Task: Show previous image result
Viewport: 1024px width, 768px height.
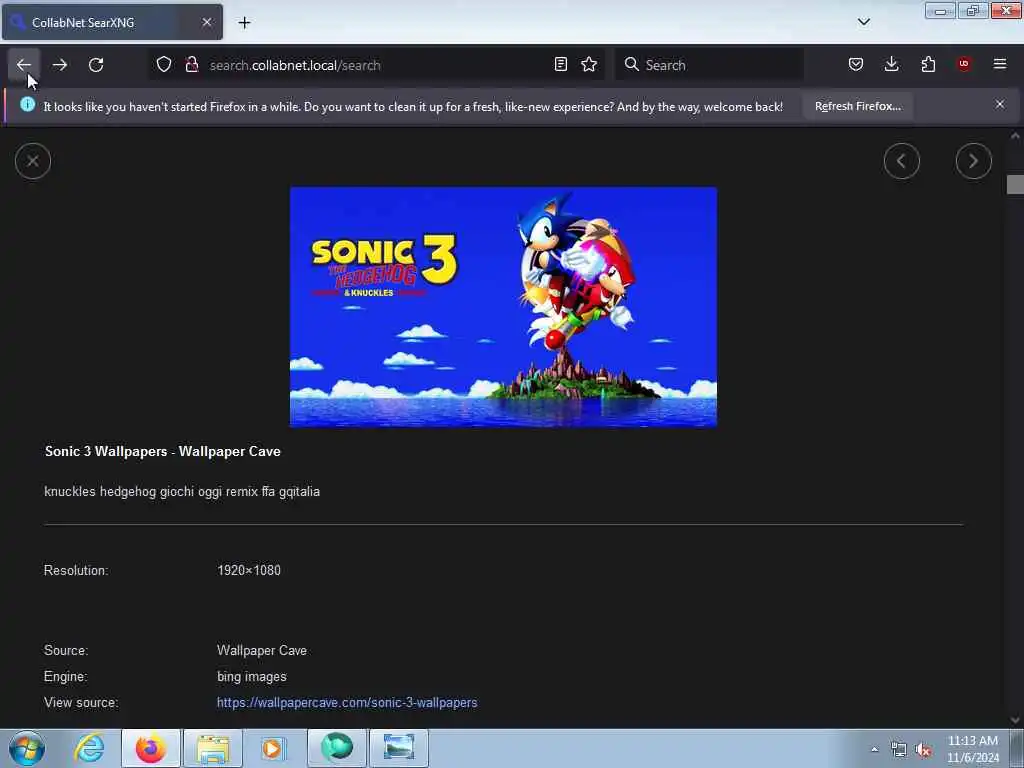Action: click(x=901, y=161)
